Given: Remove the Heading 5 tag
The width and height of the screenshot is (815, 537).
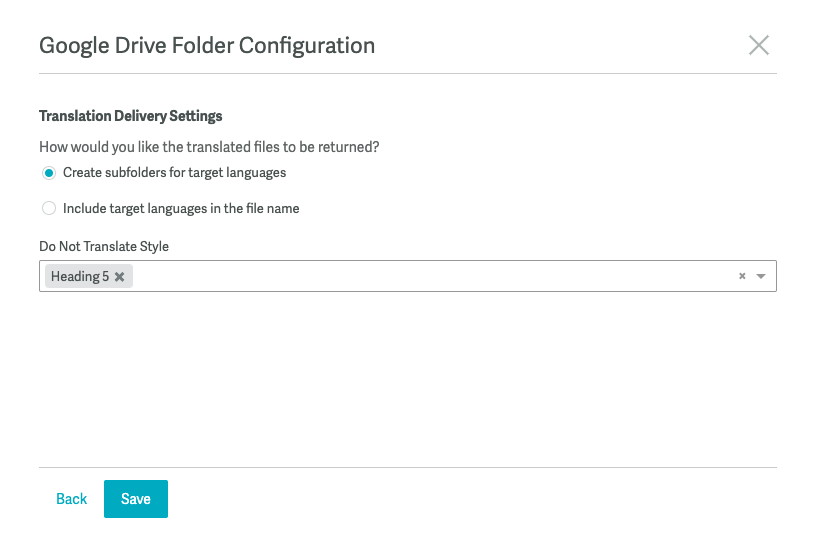Looking at the screenshot, I should point(120,277).
